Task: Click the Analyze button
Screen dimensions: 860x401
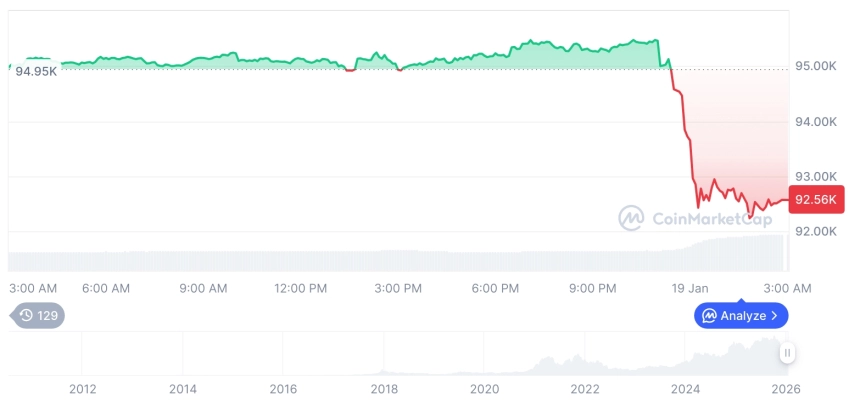Action: 741,316
